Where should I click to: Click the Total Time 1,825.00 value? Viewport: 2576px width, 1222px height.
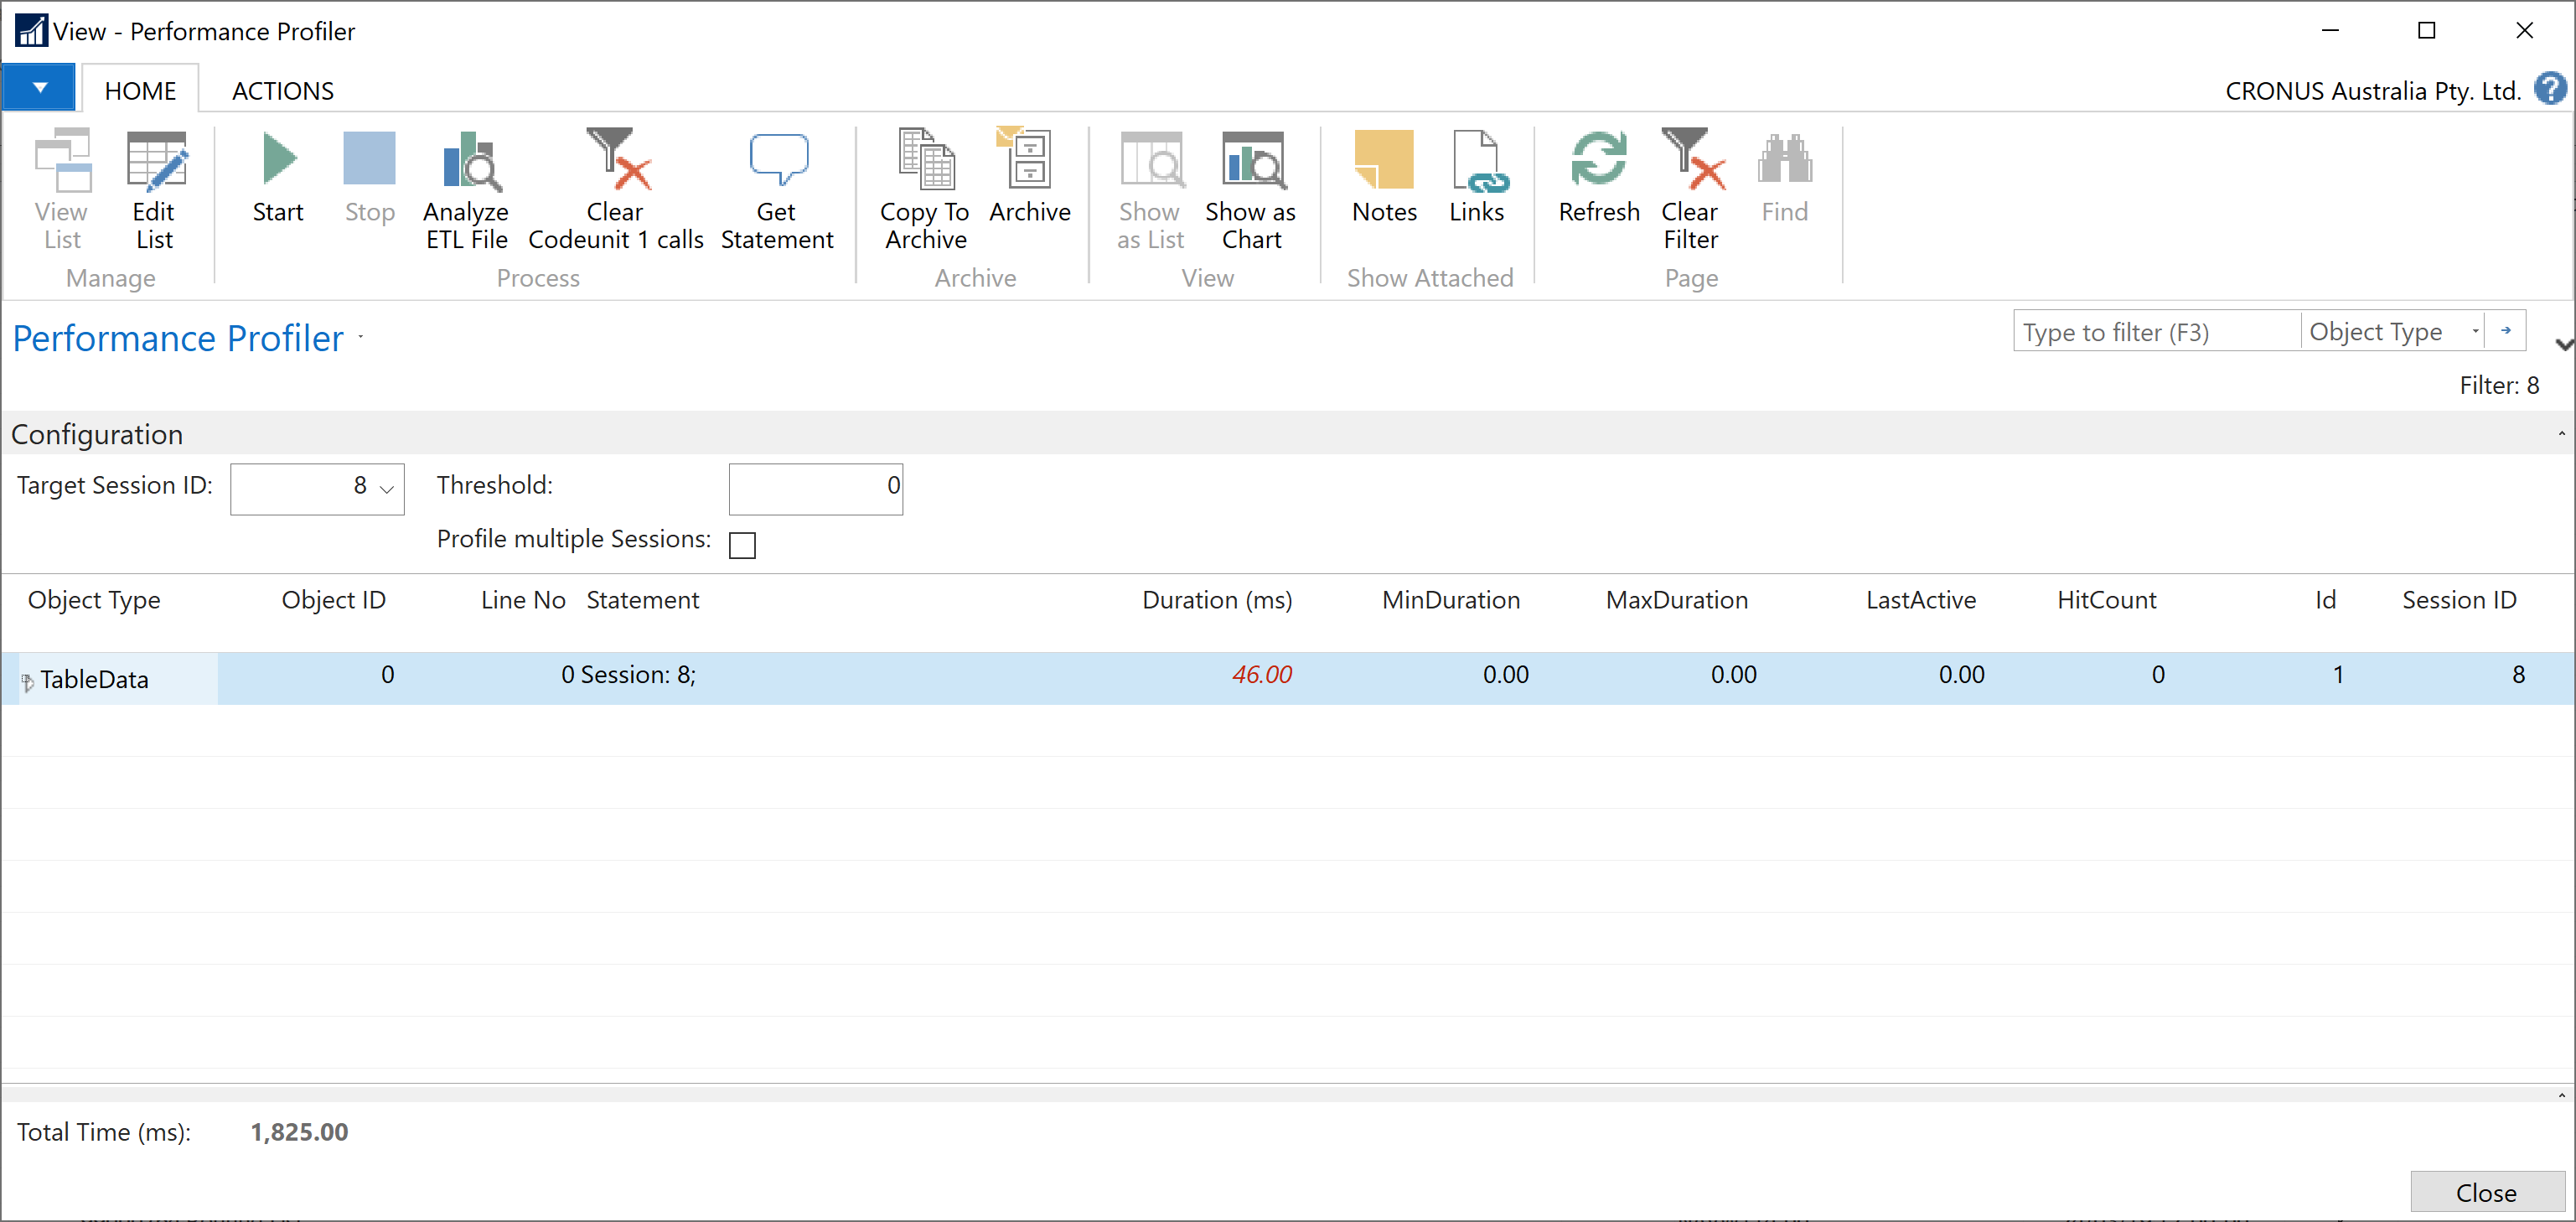pos(299,1132)
